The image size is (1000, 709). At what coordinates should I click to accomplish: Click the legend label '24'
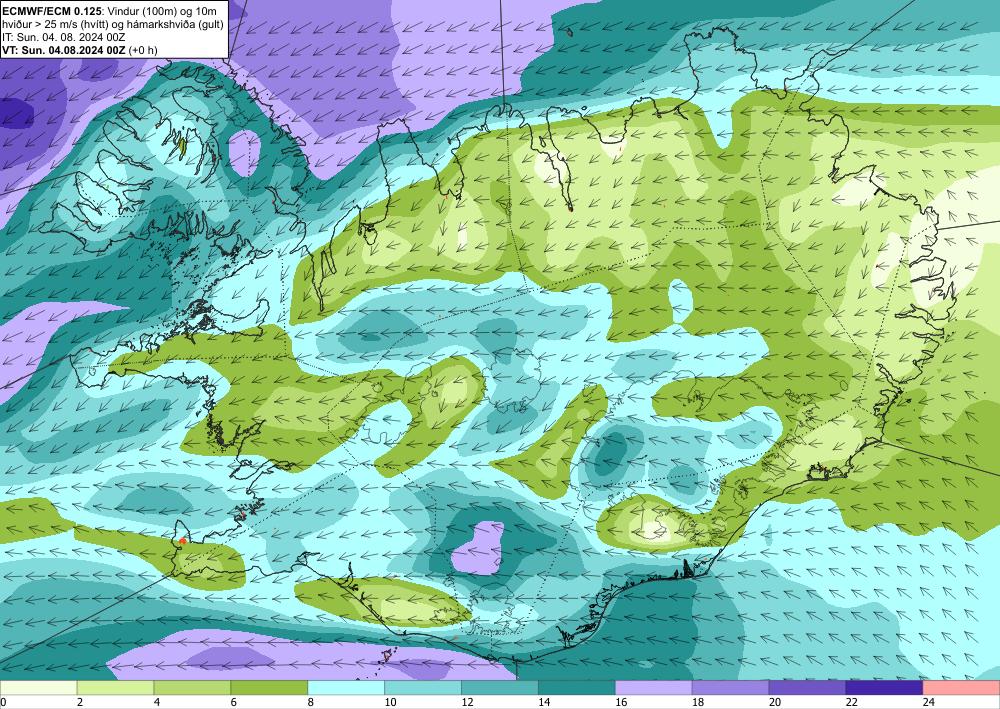[x=929, y=702]
